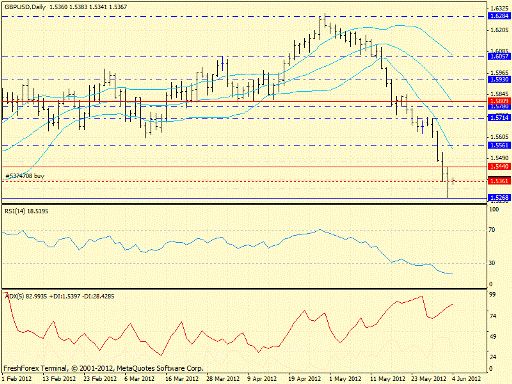Select the FreshForex Terminal copyright text
The image size is (512, 384).
[x=103, y=368]
